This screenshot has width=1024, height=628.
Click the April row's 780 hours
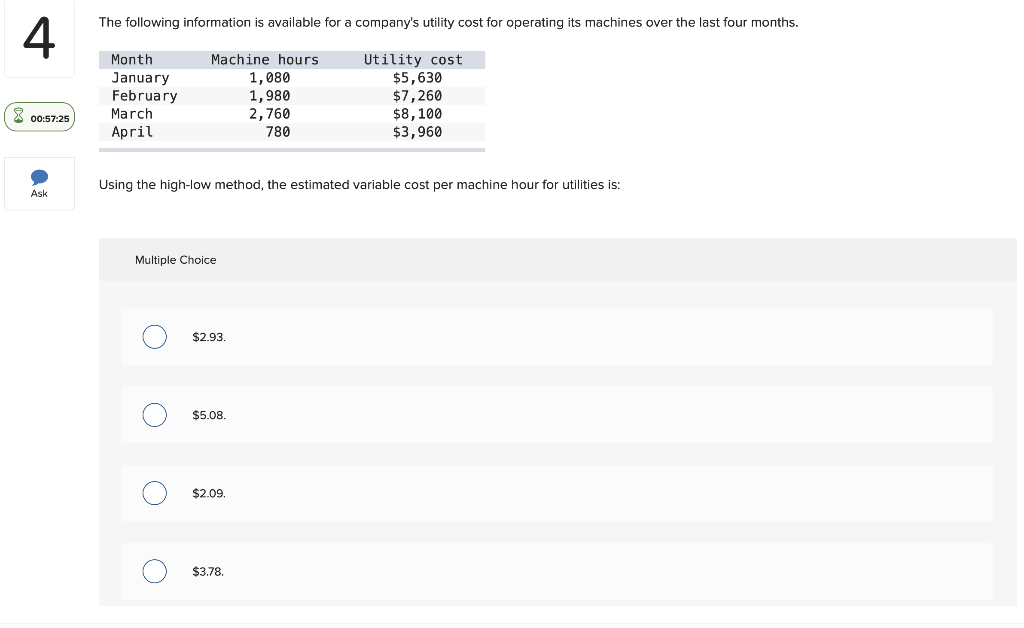click(x=278, y=132)
